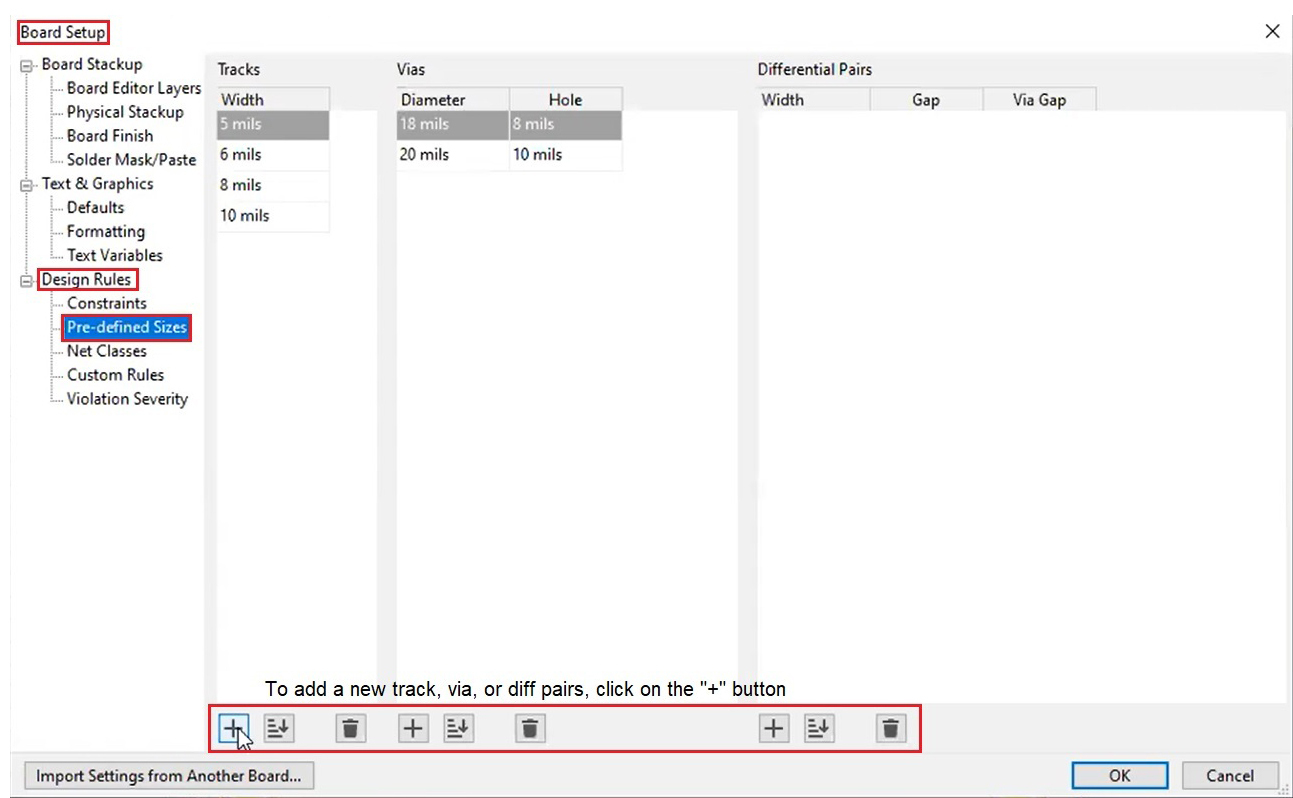Image resolution: width=1293 pixels, height=798 pixels.
Task: Click the Tracks Width column header
Action: click(x=273, y=100)
